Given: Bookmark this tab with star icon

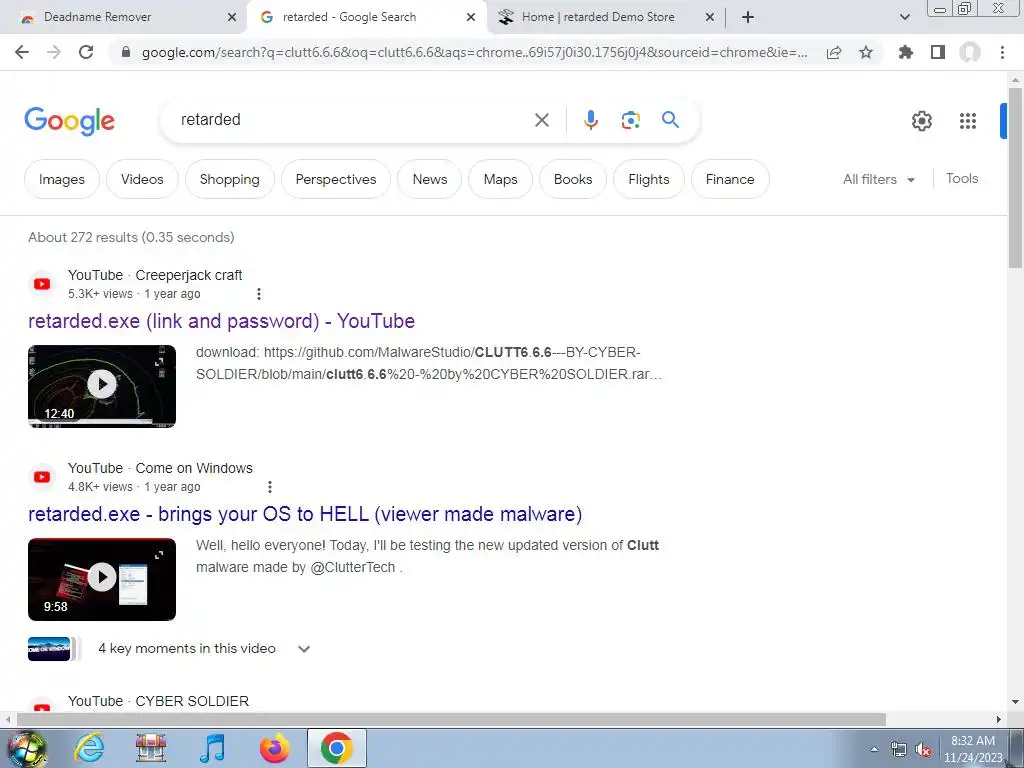Looking at the screenshot, I should pos(866,52).
